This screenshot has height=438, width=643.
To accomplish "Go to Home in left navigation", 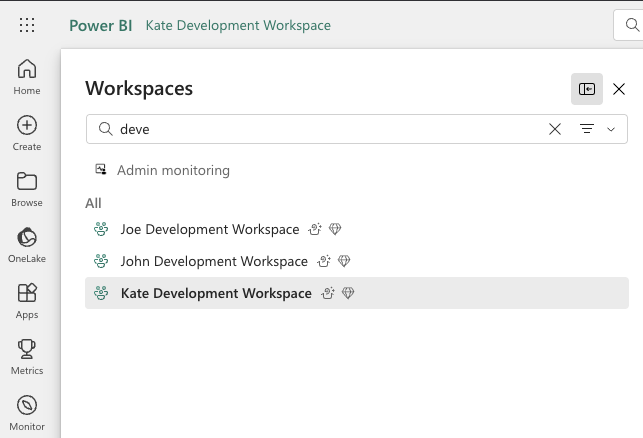I will pos(27,77).
